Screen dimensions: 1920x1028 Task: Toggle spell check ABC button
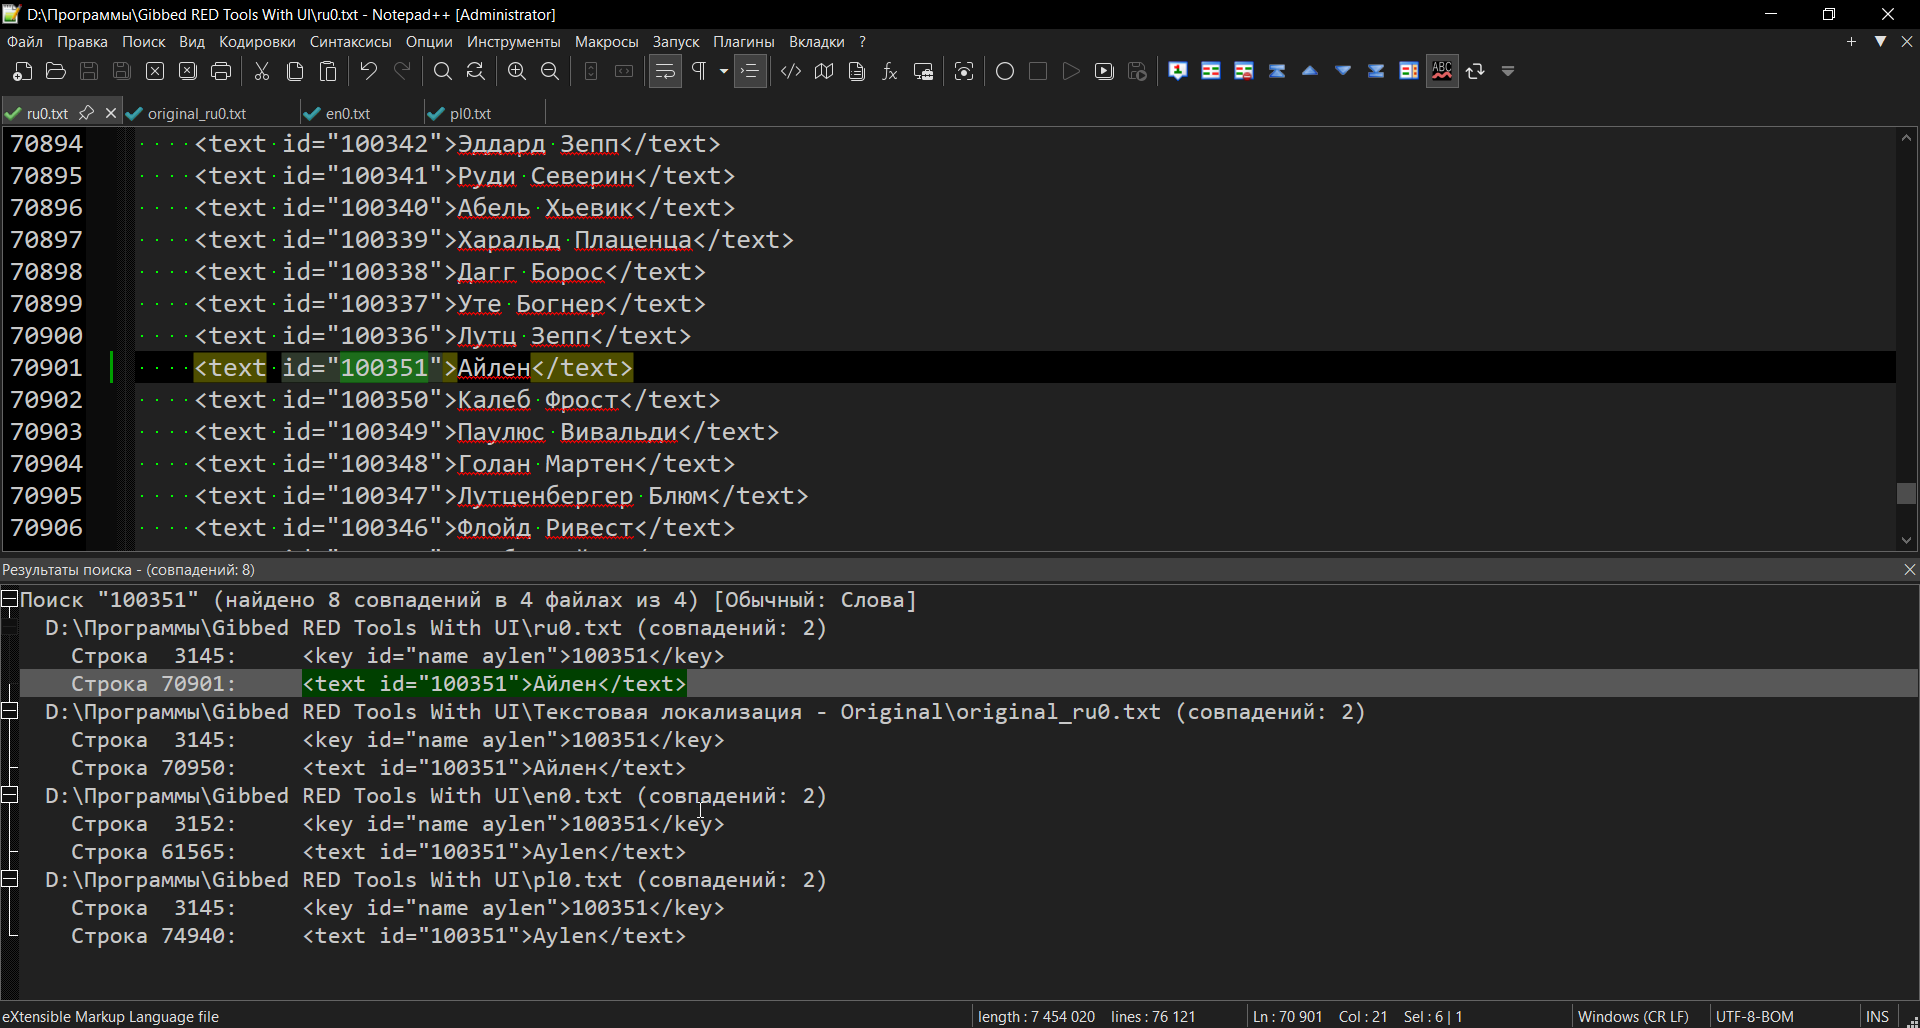coord(1442,71)
